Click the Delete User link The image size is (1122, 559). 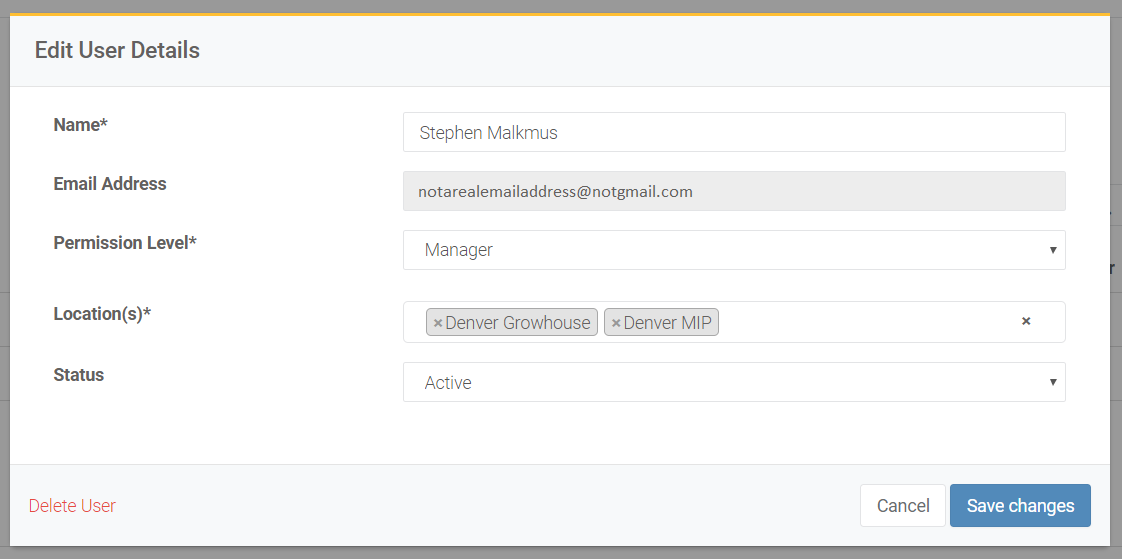click(72, 506)
